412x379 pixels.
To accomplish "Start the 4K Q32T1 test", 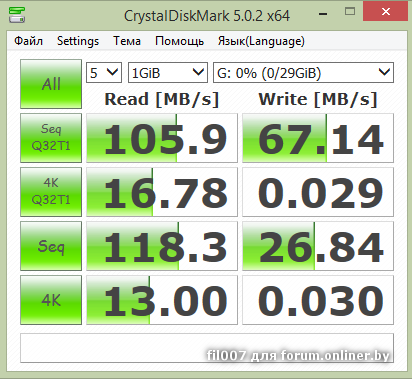I will point(51,192).
